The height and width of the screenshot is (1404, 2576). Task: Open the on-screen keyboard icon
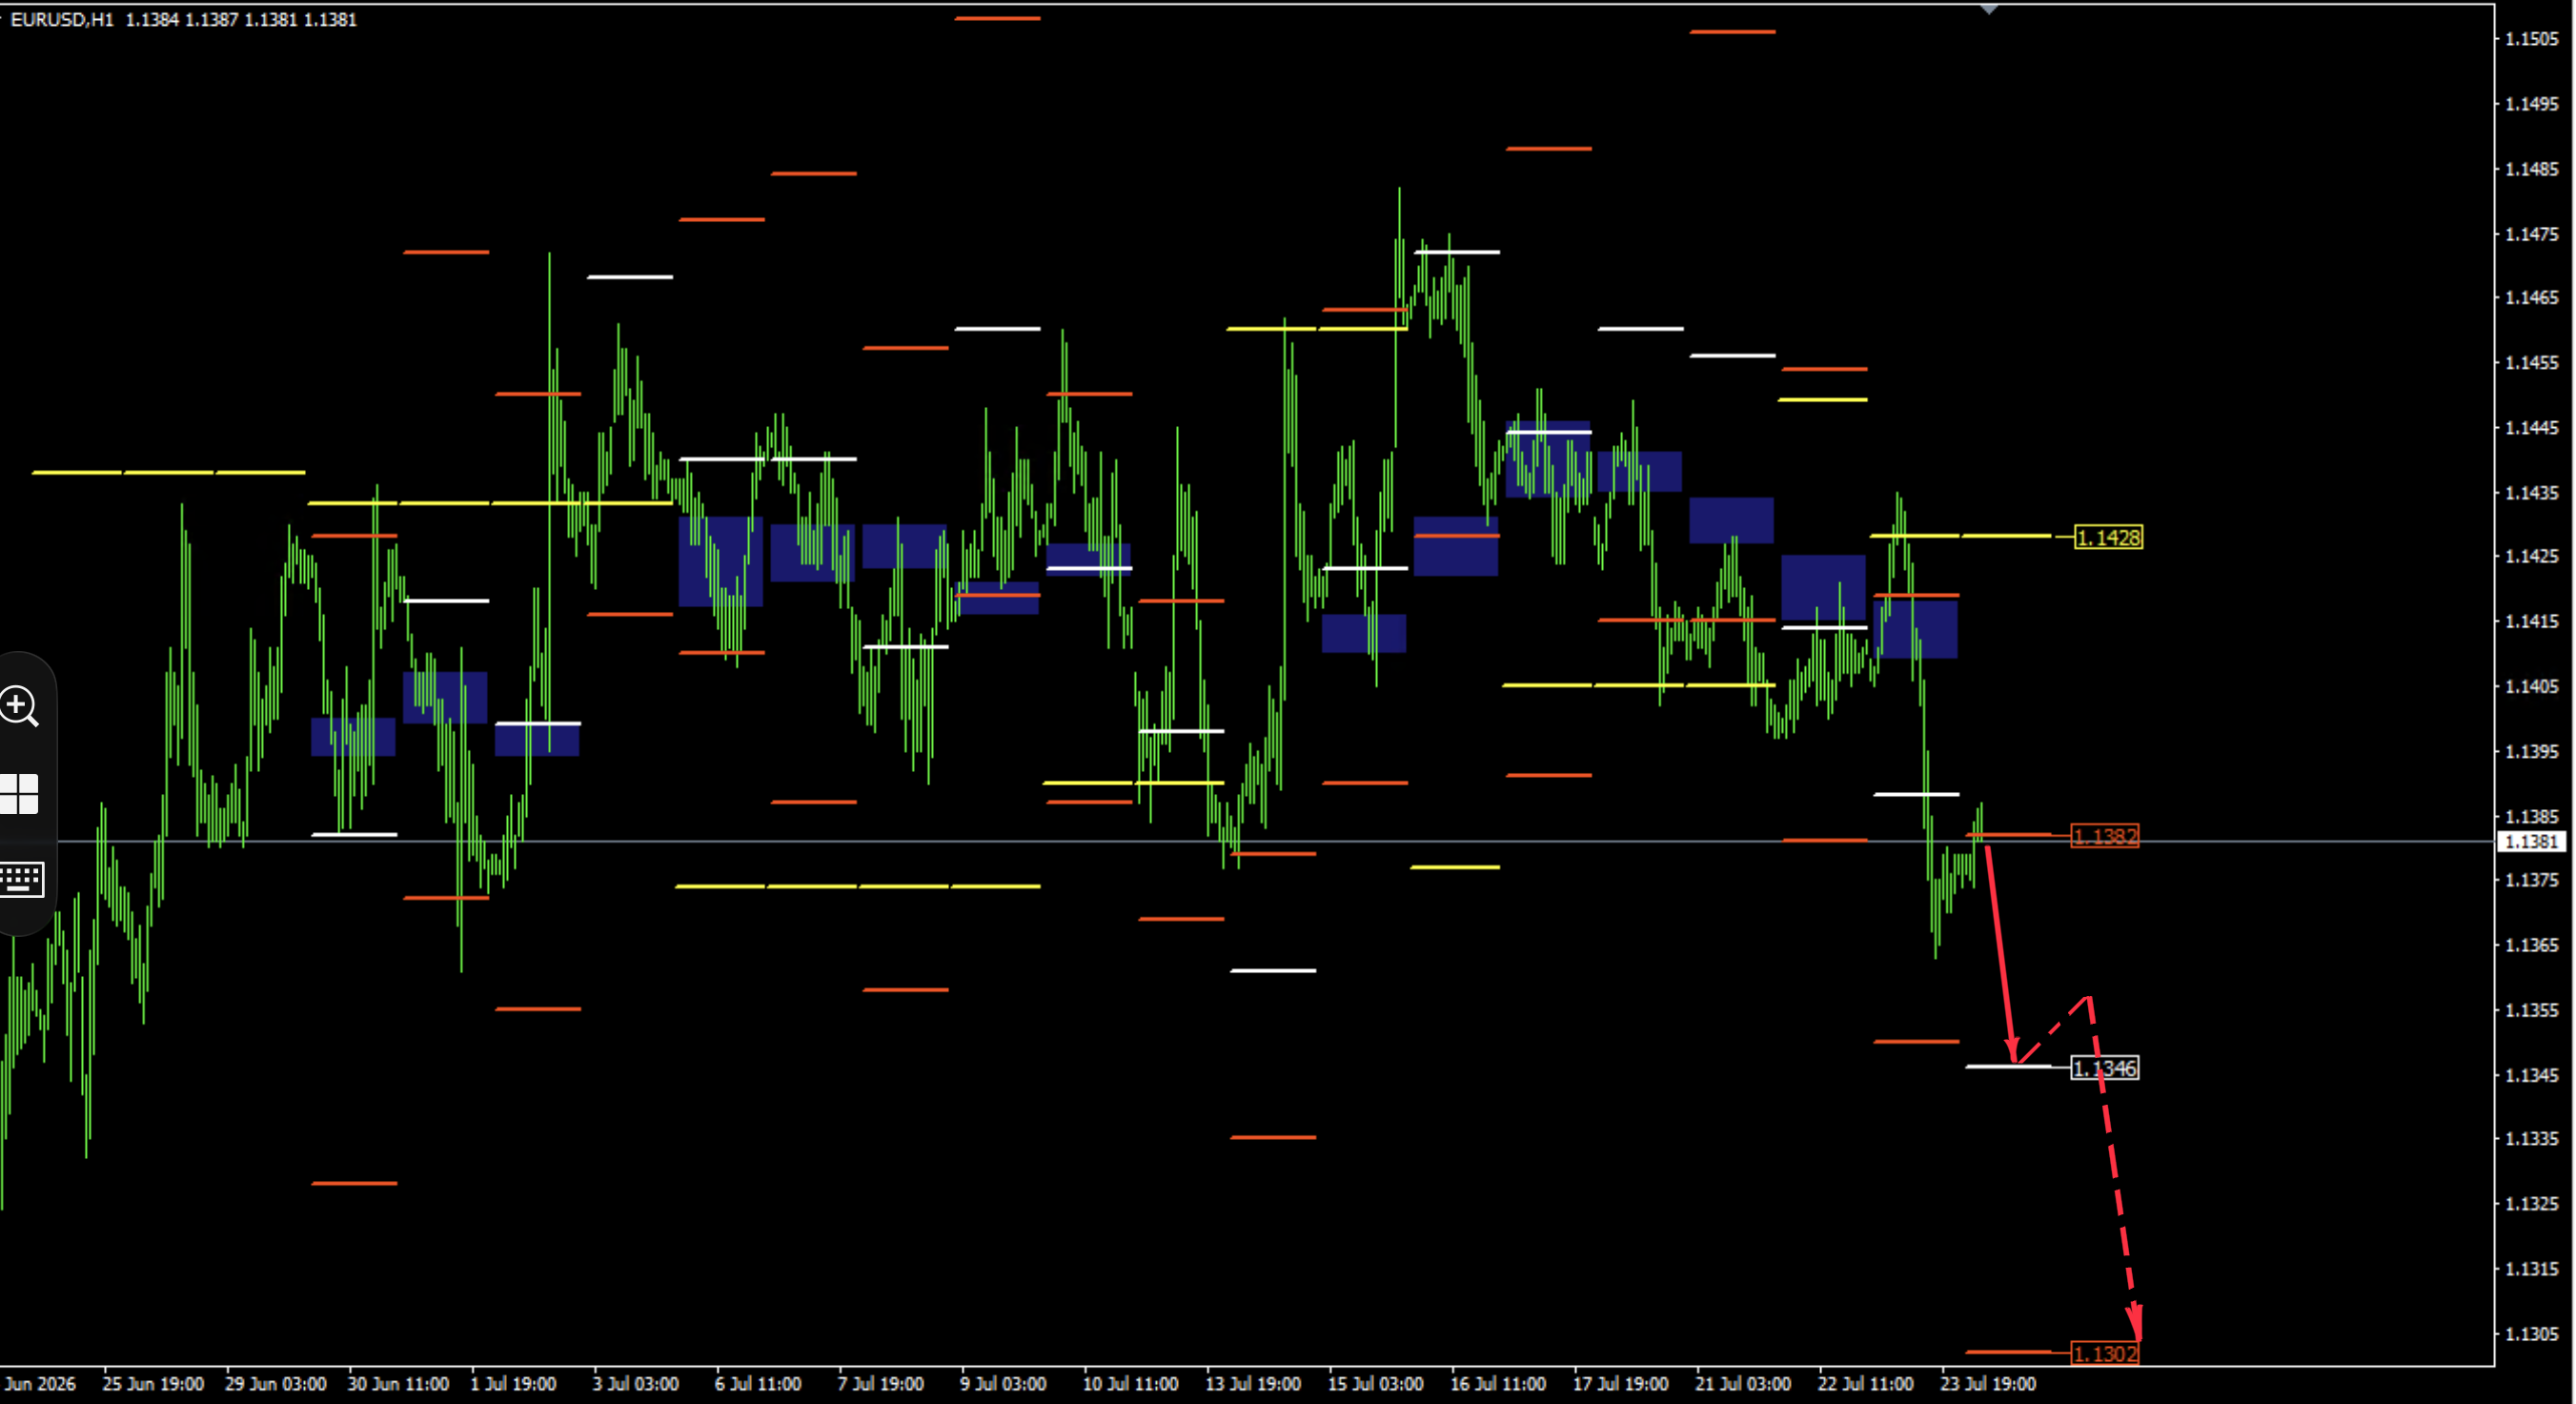[21, 880]
